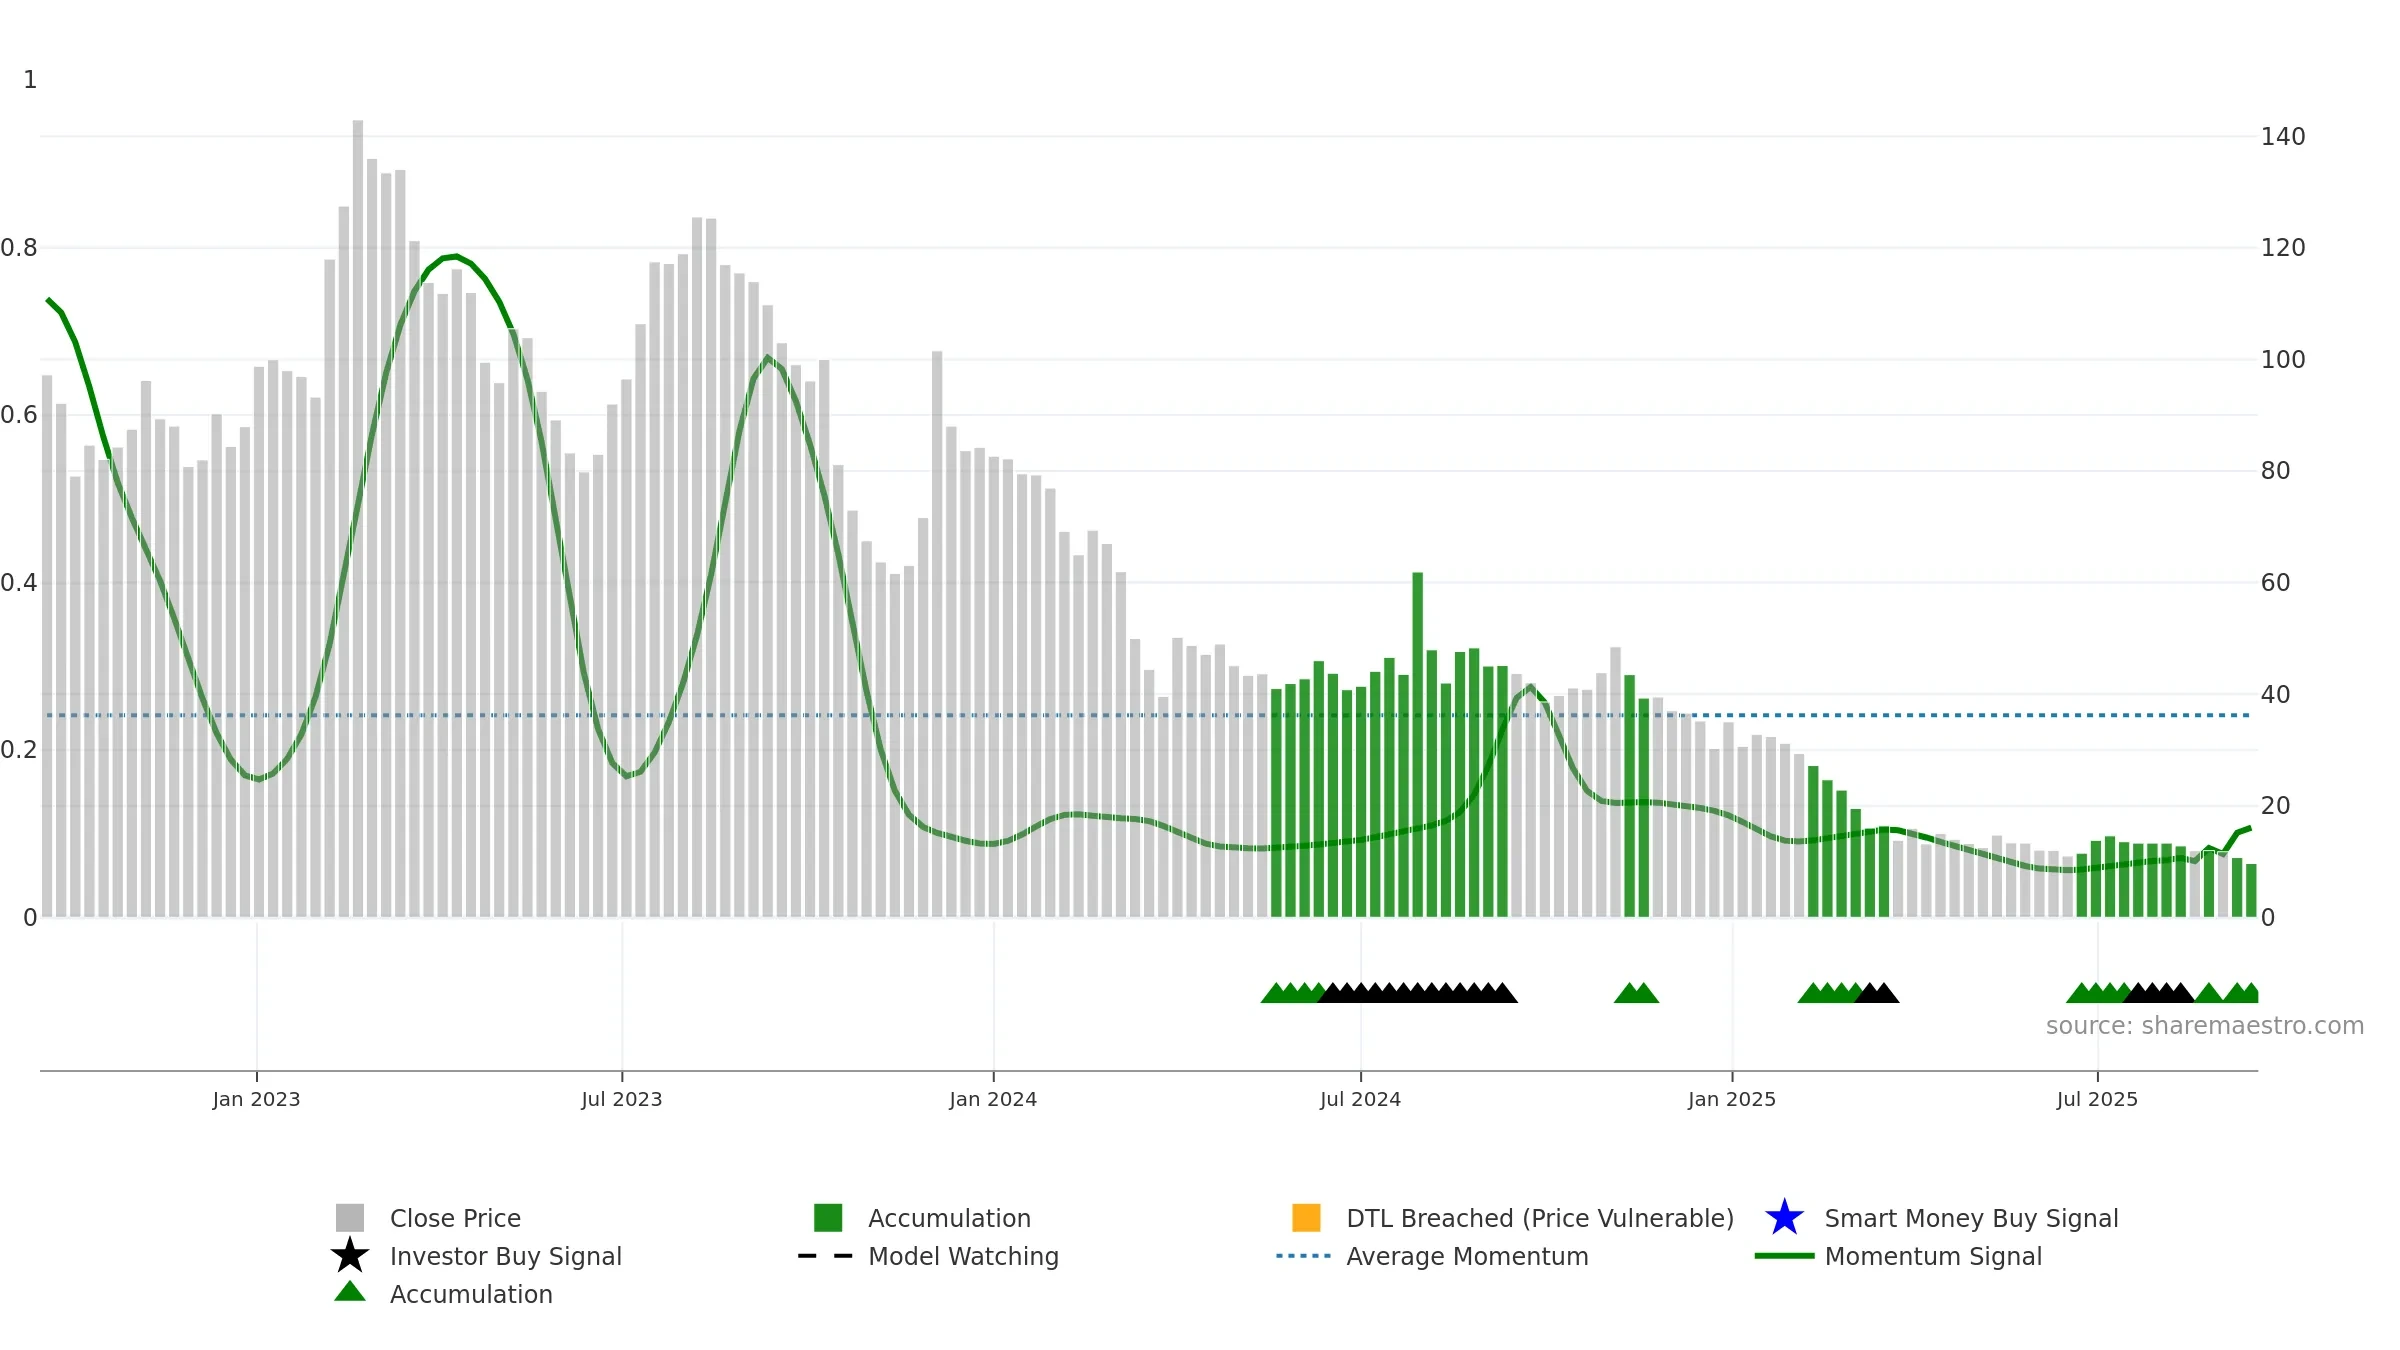Click the 80 right-axis price label
The height and width of the screenshot is (1350, 2400).
tap(2275, 471)
